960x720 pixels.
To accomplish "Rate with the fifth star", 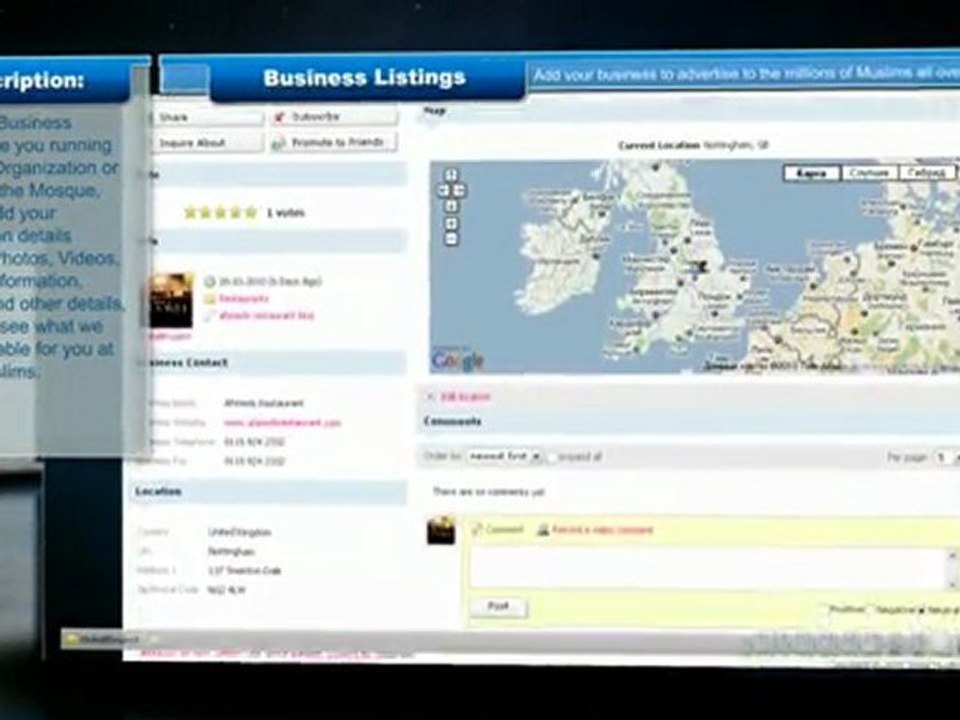I will click(250, 212).
